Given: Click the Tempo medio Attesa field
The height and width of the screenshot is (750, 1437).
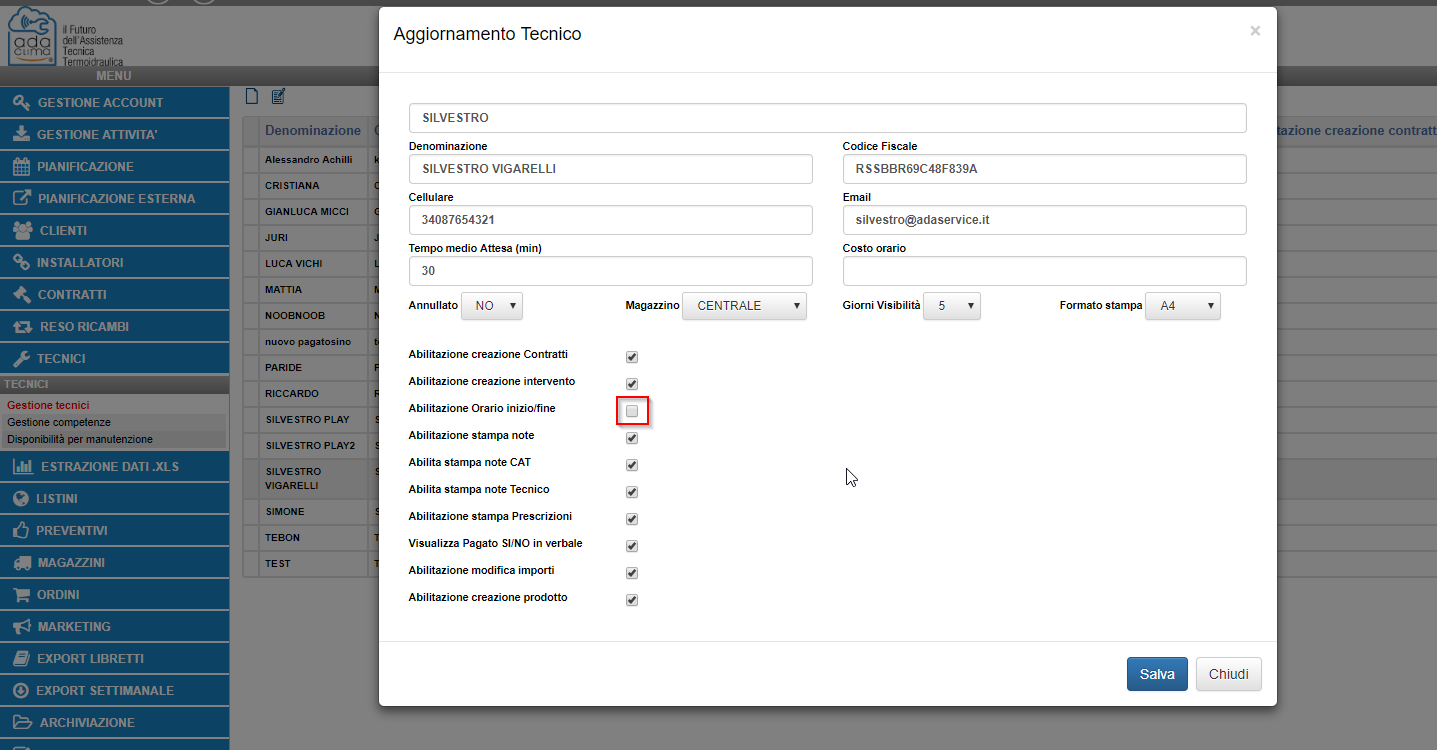Looking at the screenshot, I should coord(611,271).
